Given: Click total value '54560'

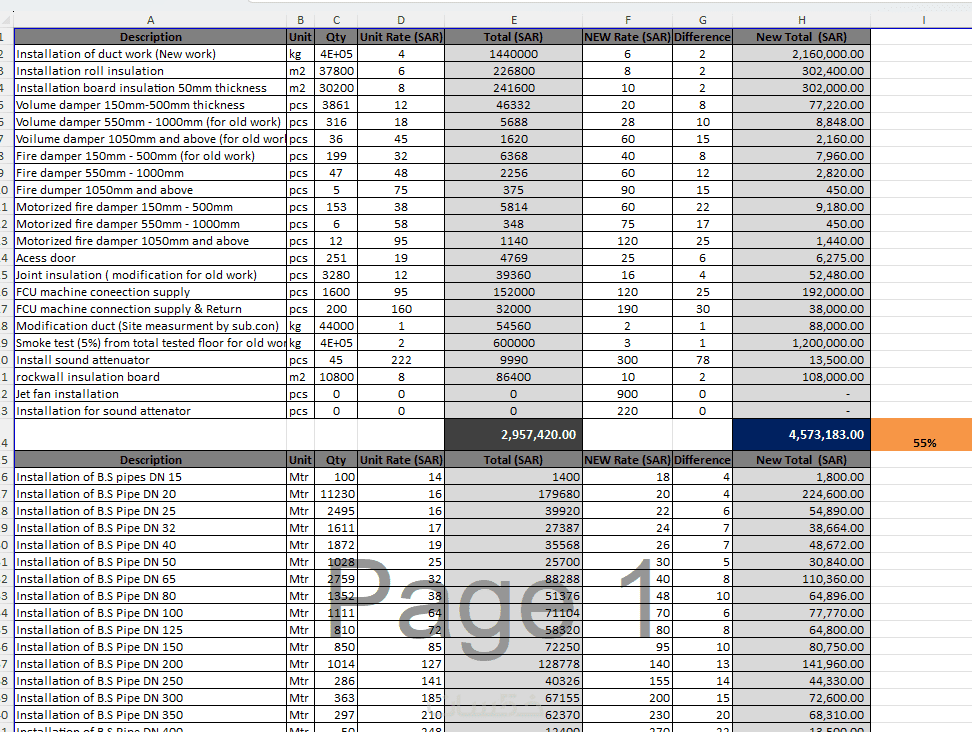Looking at the screenshot, I should (x=513, y=326).
